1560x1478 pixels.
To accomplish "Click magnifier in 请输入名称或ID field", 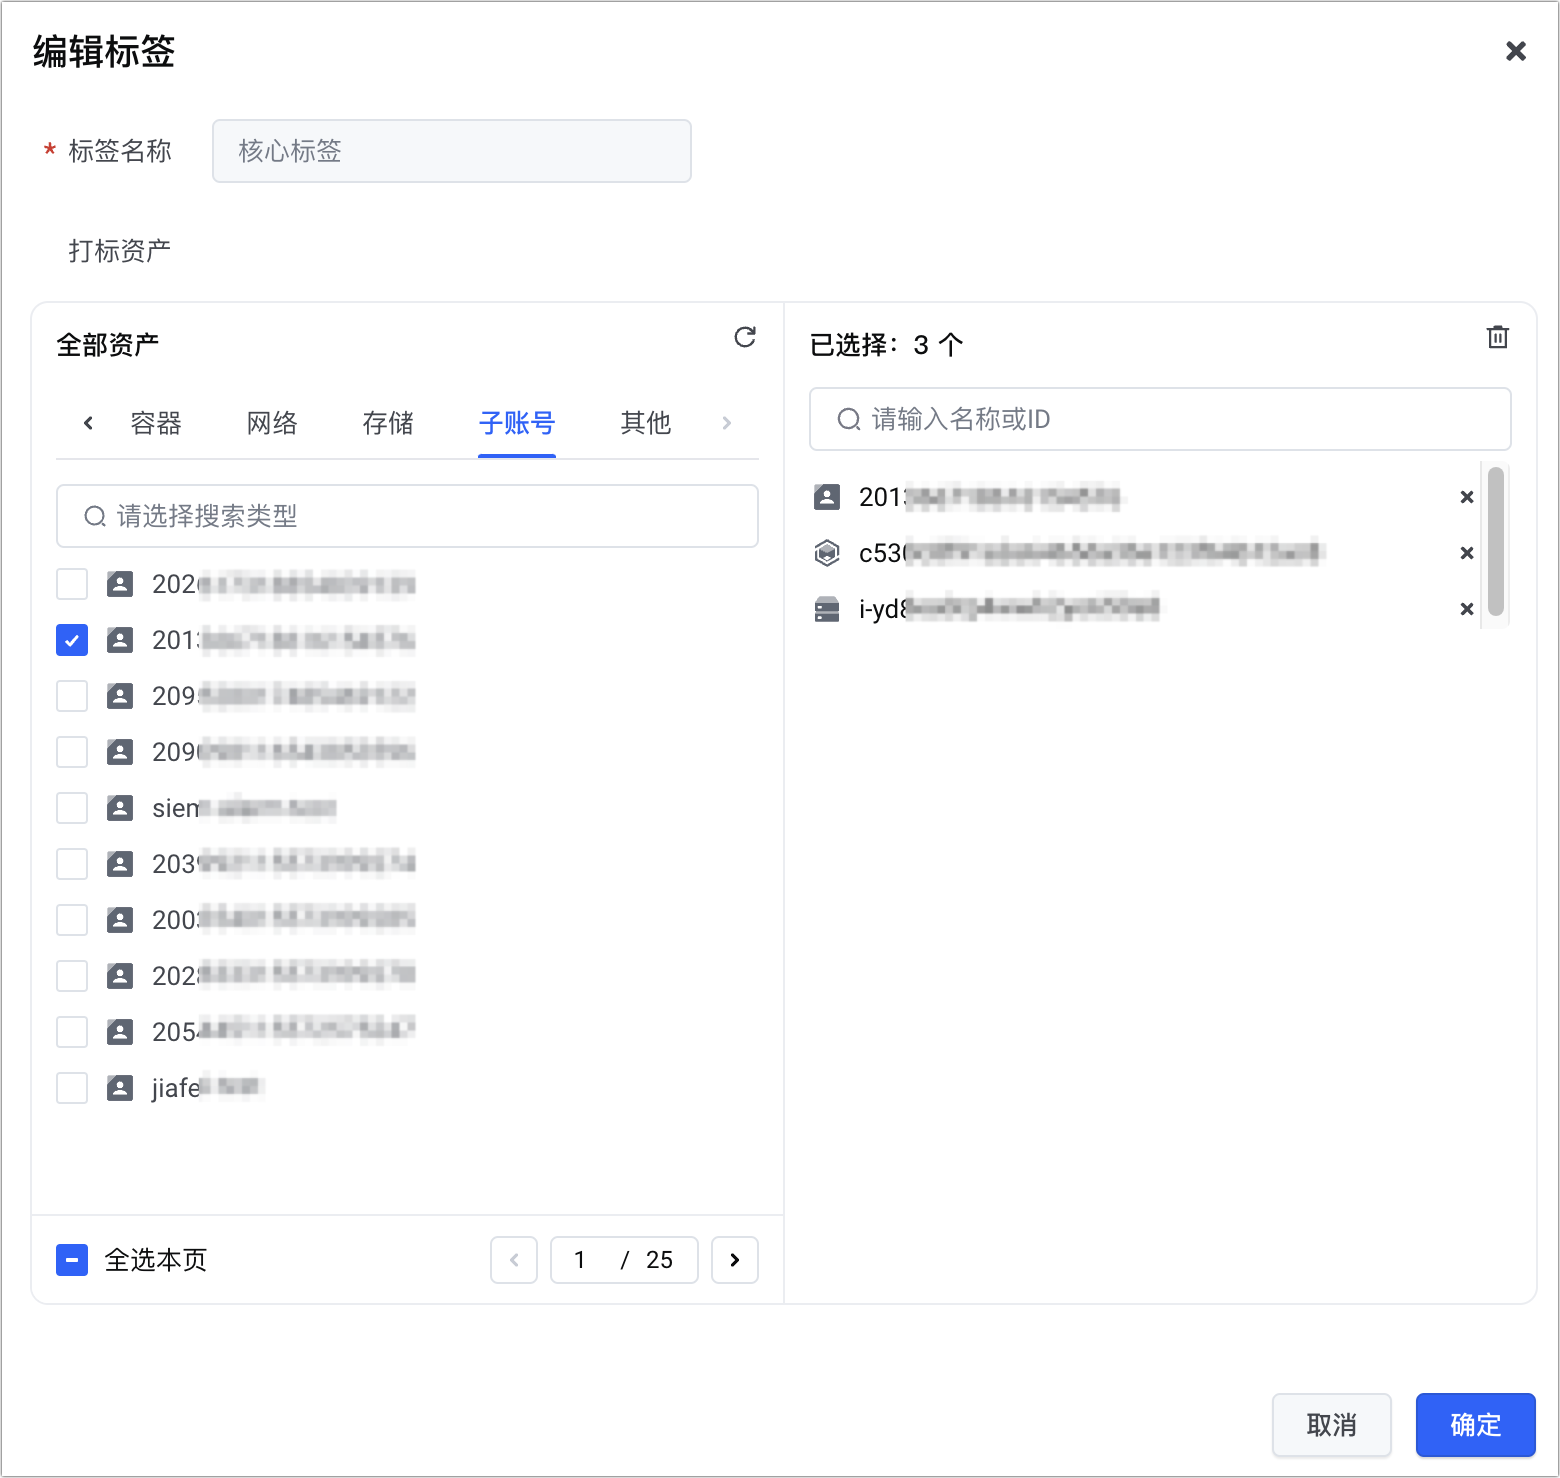I will click(x=848, y=419).
